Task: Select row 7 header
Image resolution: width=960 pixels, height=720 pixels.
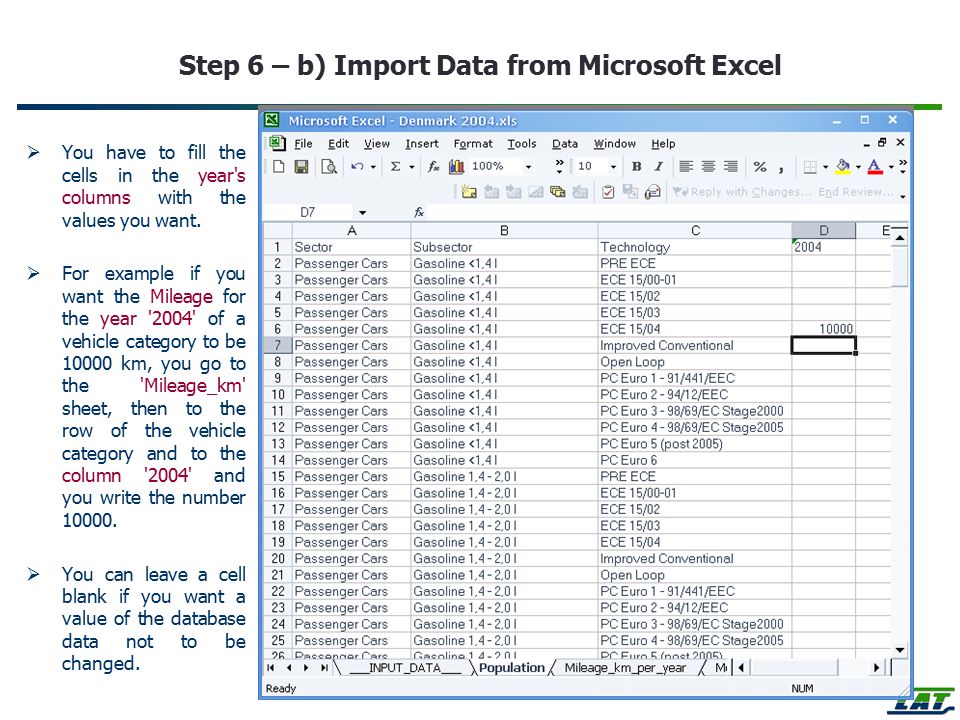Action: click(277, 345)
